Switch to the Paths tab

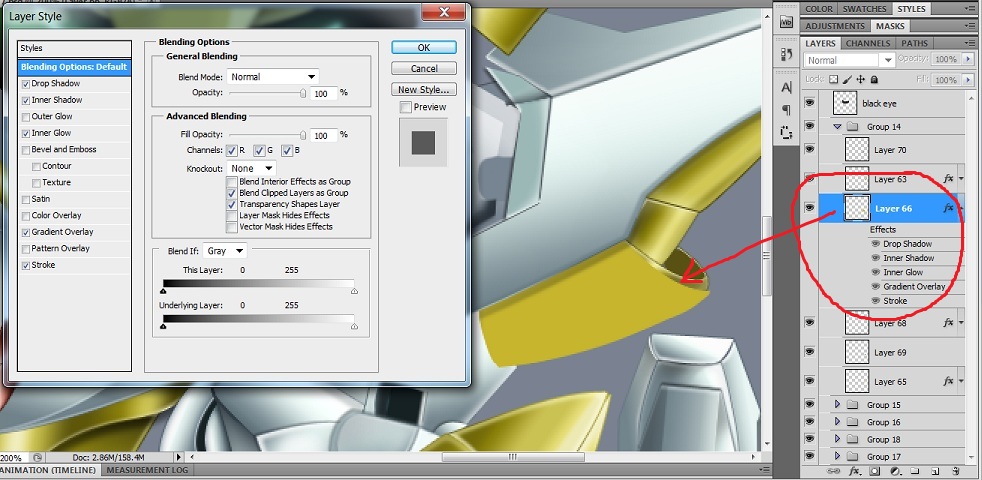tap(915, 43)
